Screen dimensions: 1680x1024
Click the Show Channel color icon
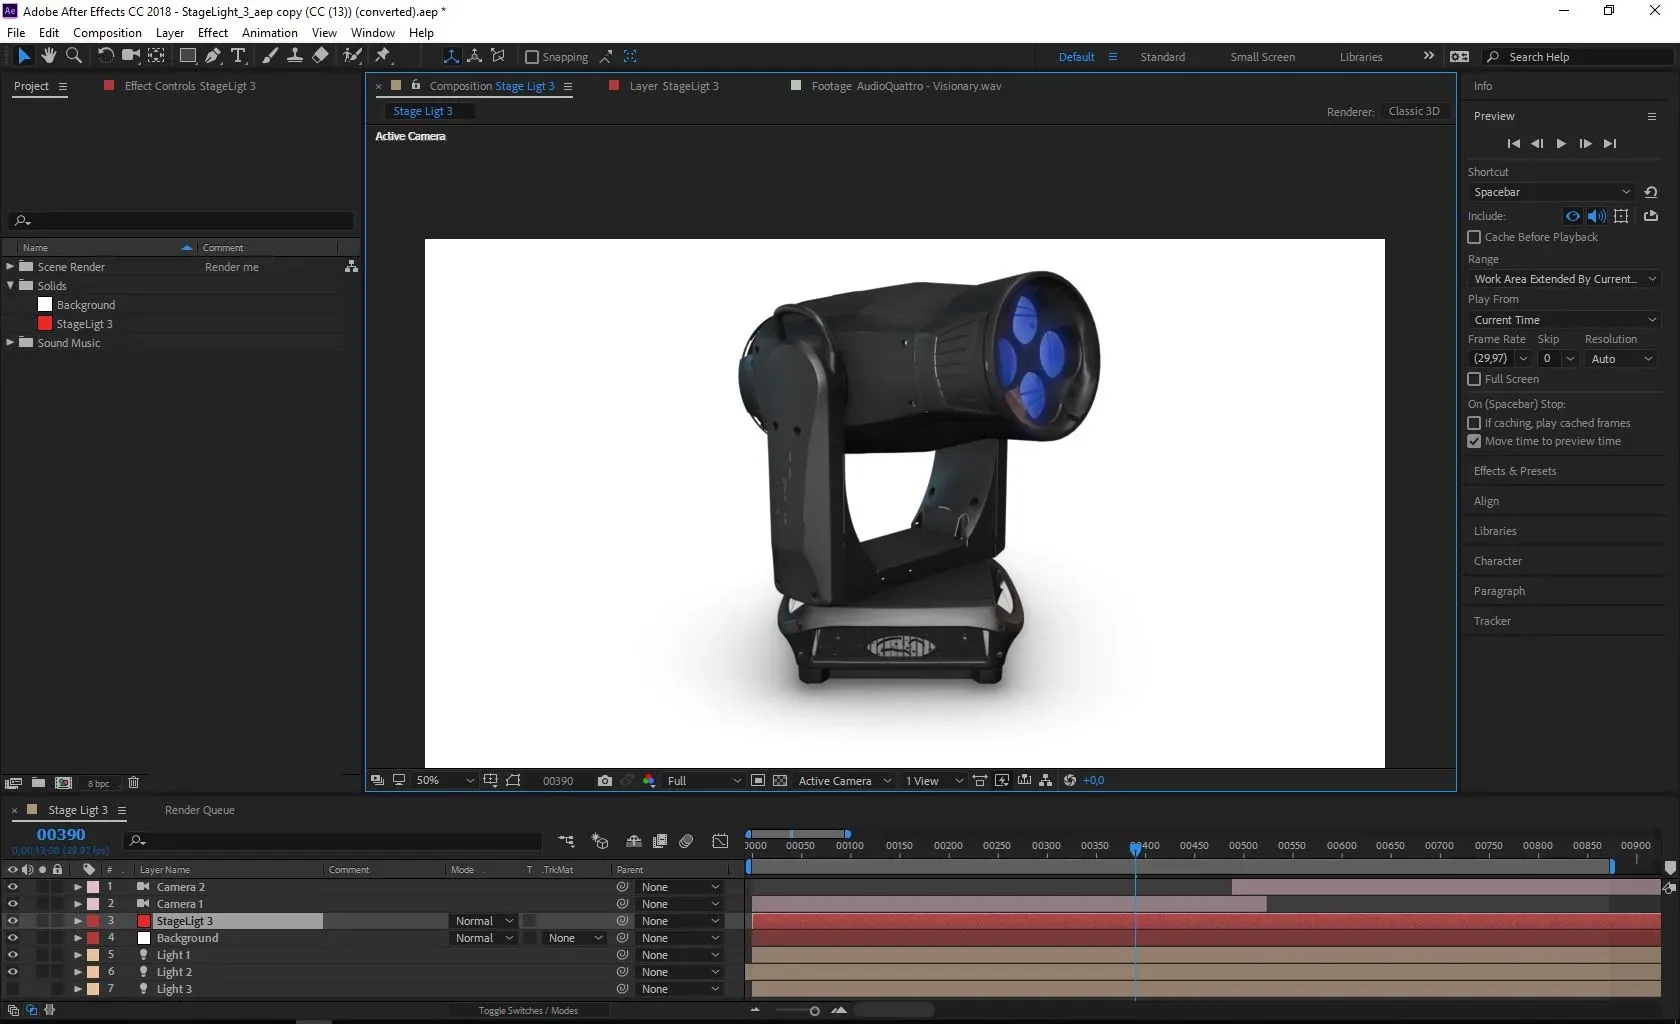pos(649,781)
